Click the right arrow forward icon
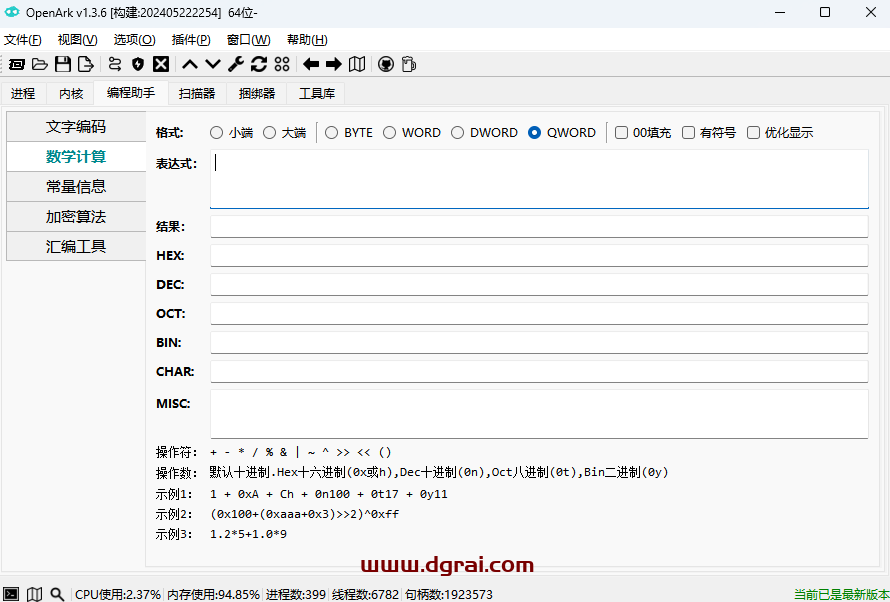 tap(334, 64)
